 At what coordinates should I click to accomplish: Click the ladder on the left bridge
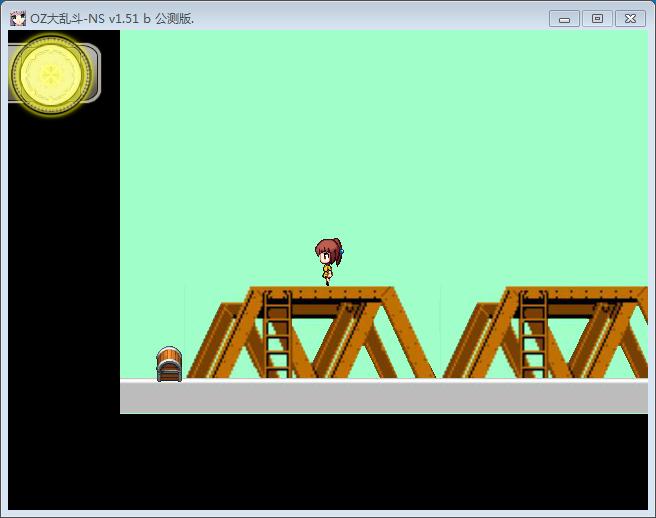click(x=277, y=334)
